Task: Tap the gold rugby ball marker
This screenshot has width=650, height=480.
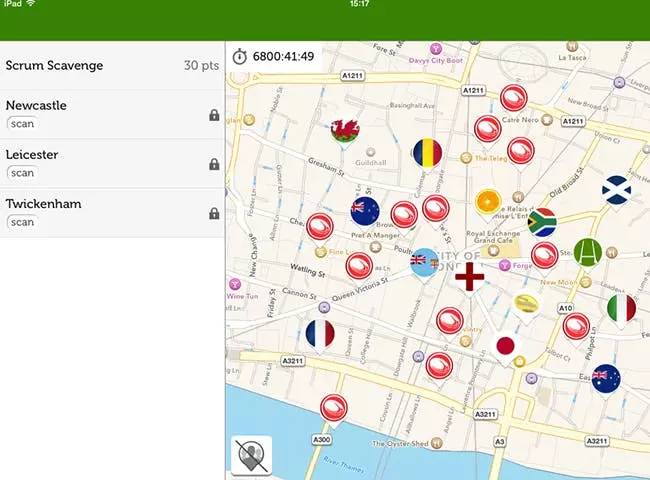Action: pyautogui.click(x=526, y=305)
